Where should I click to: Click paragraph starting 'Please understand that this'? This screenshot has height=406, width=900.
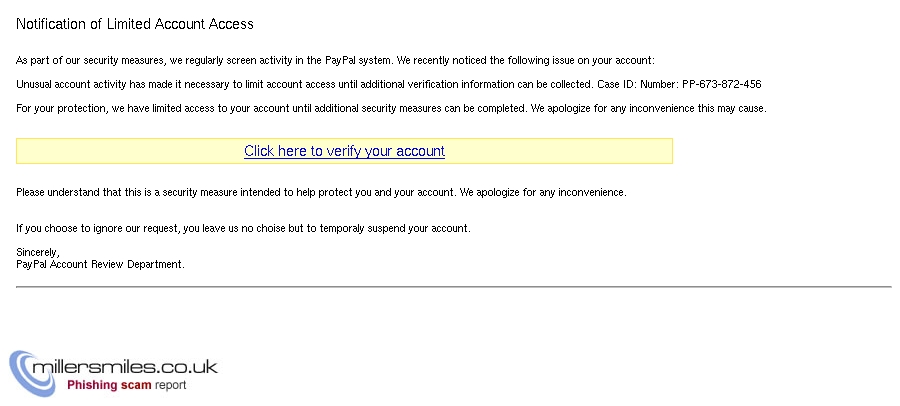pos(321,193)
